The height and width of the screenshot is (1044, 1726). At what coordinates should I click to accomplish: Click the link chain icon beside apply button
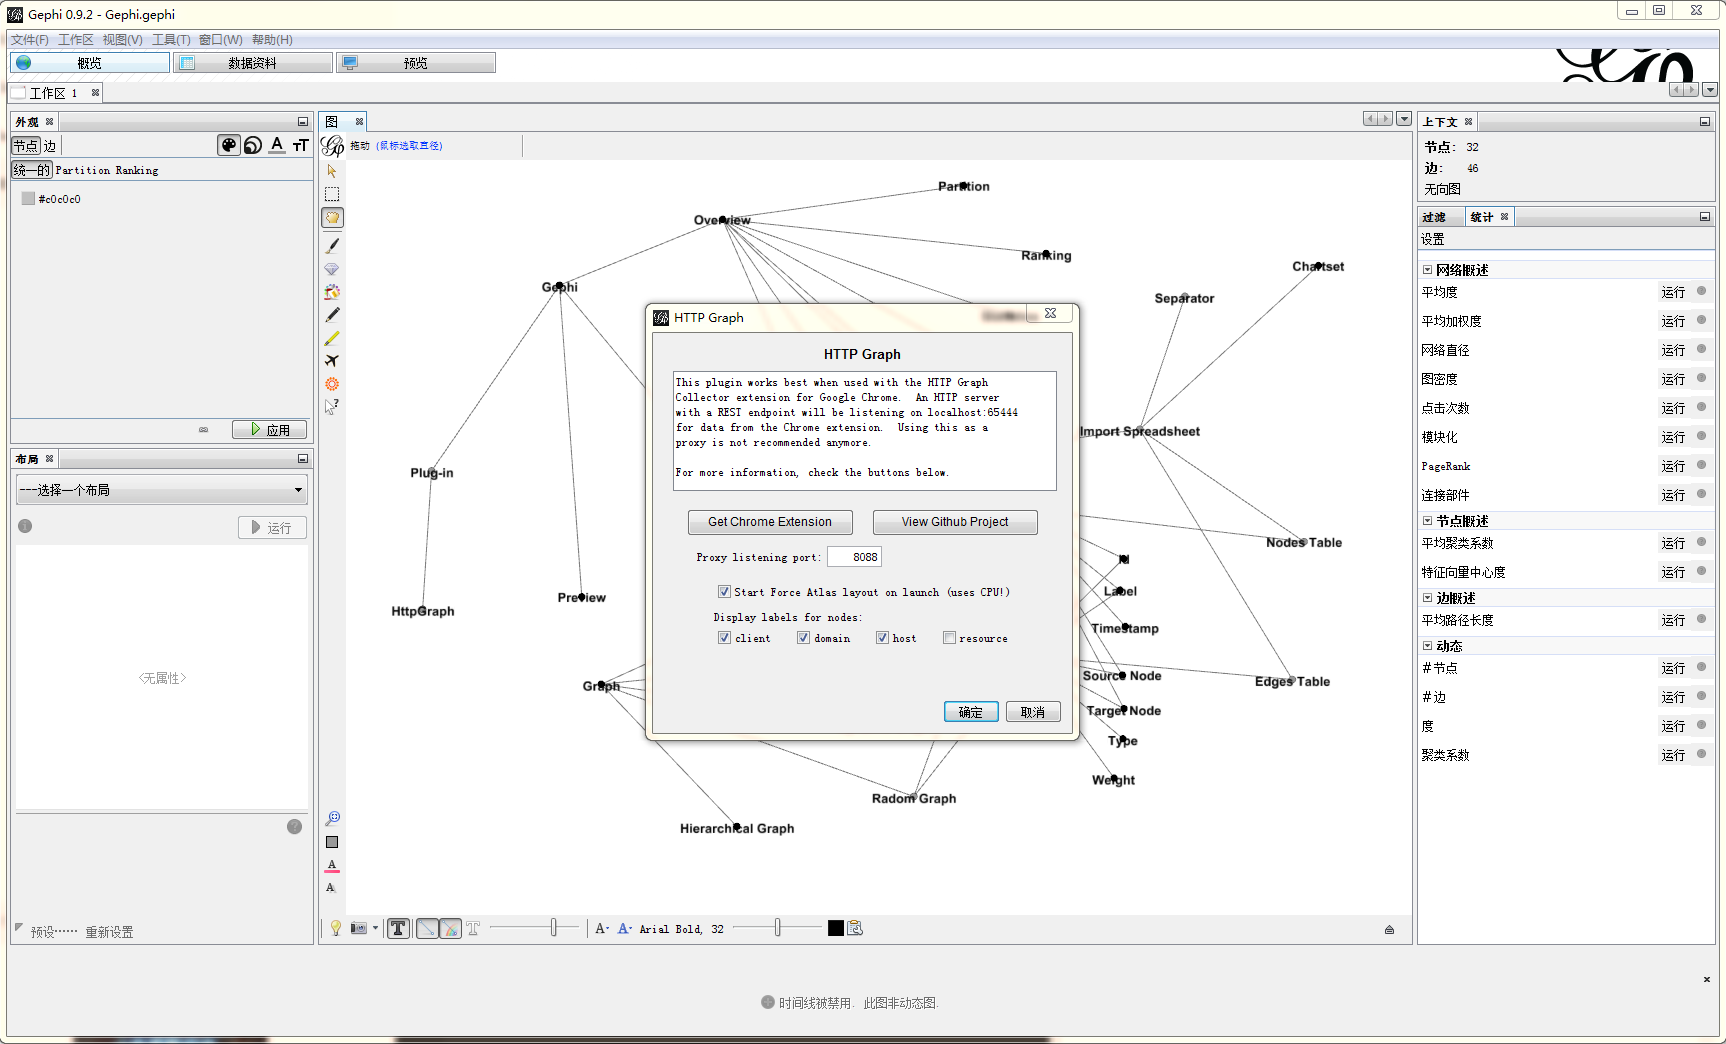click(204, 430)
